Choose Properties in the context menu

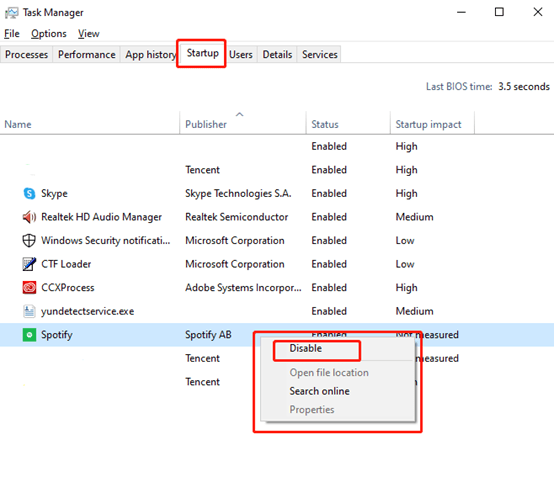pyautogui.click(x=312, y=409)
